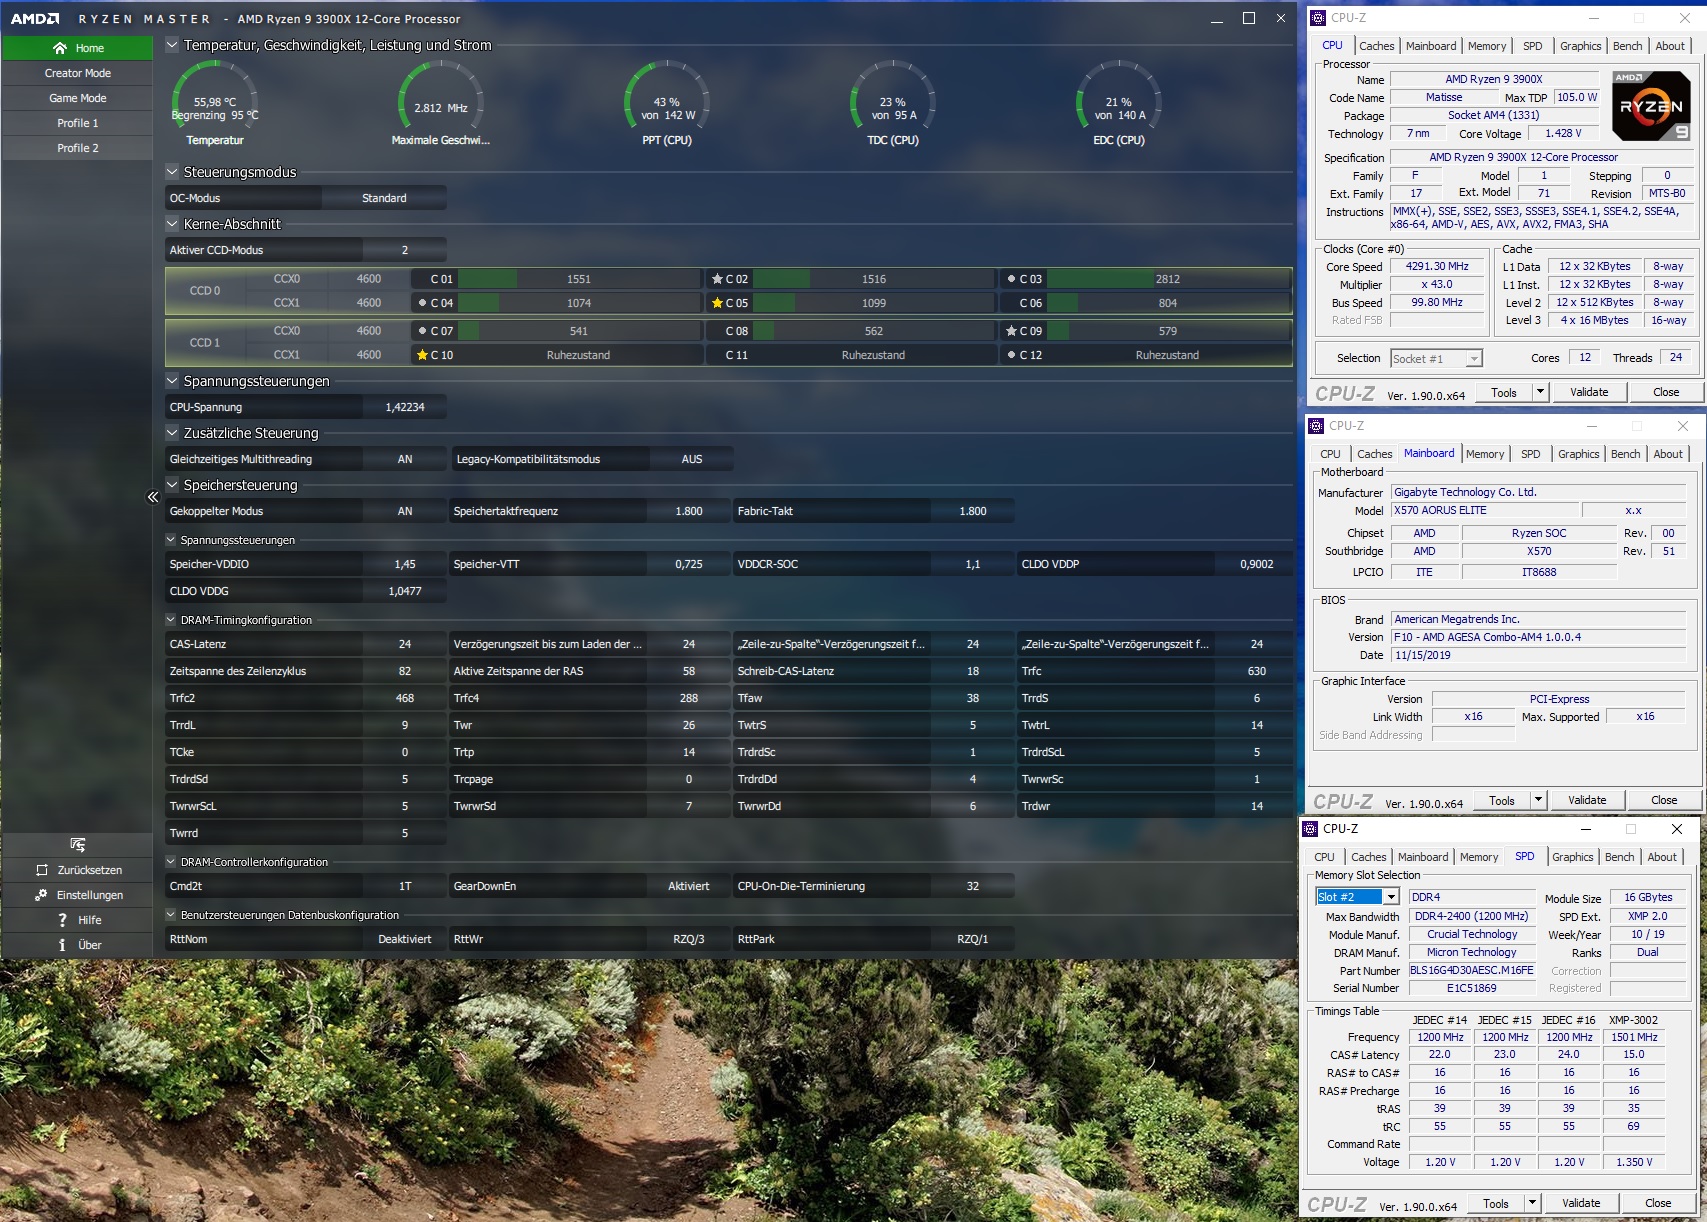Screen dimensions: 1707x1222
Task: Click the C 01 core speed bar showing 1551
Action: click(x=579, y=279)
